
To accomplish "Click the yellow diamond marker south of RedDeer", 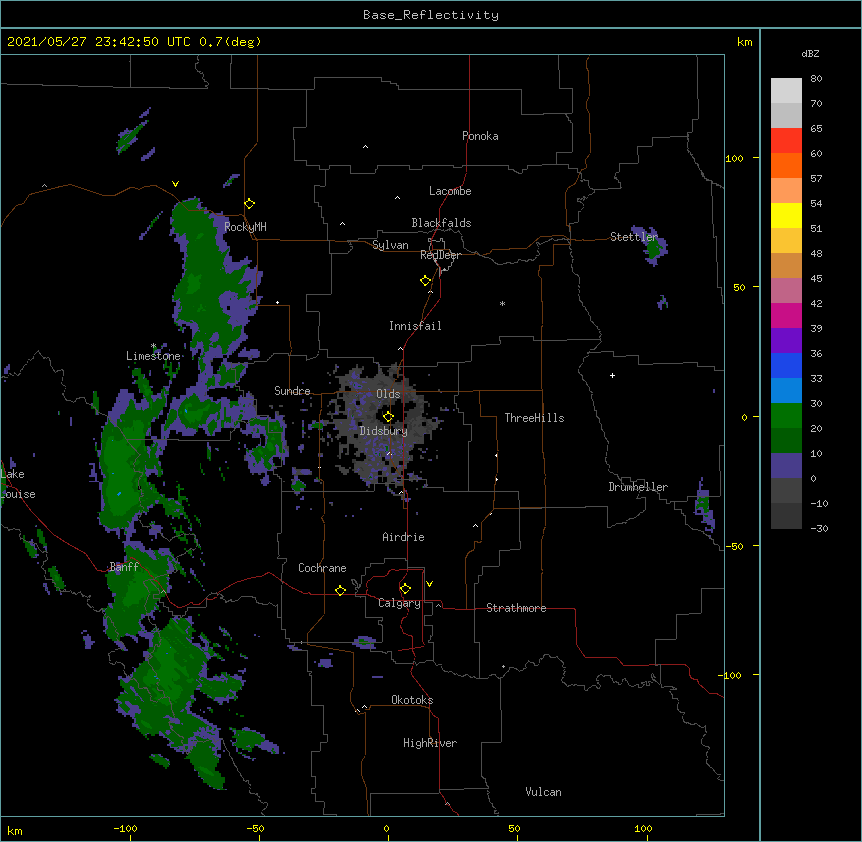I will pyautogui.click(x=426, y=281).
